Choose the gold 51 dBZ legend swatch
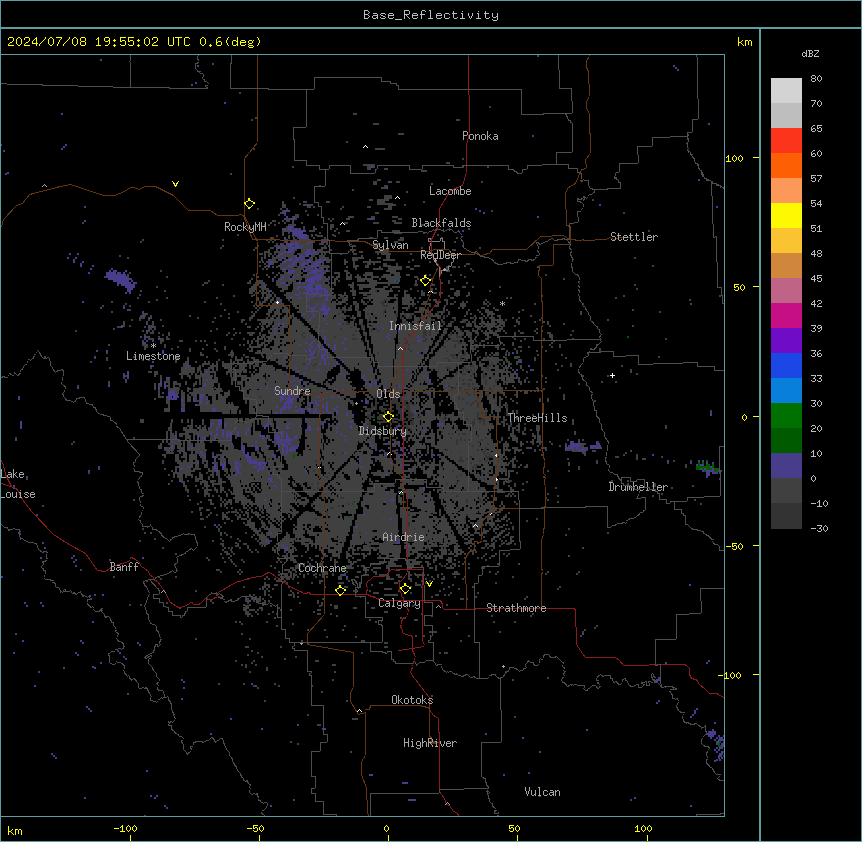This screenshot has height=842, width=862. coord(786,241)
